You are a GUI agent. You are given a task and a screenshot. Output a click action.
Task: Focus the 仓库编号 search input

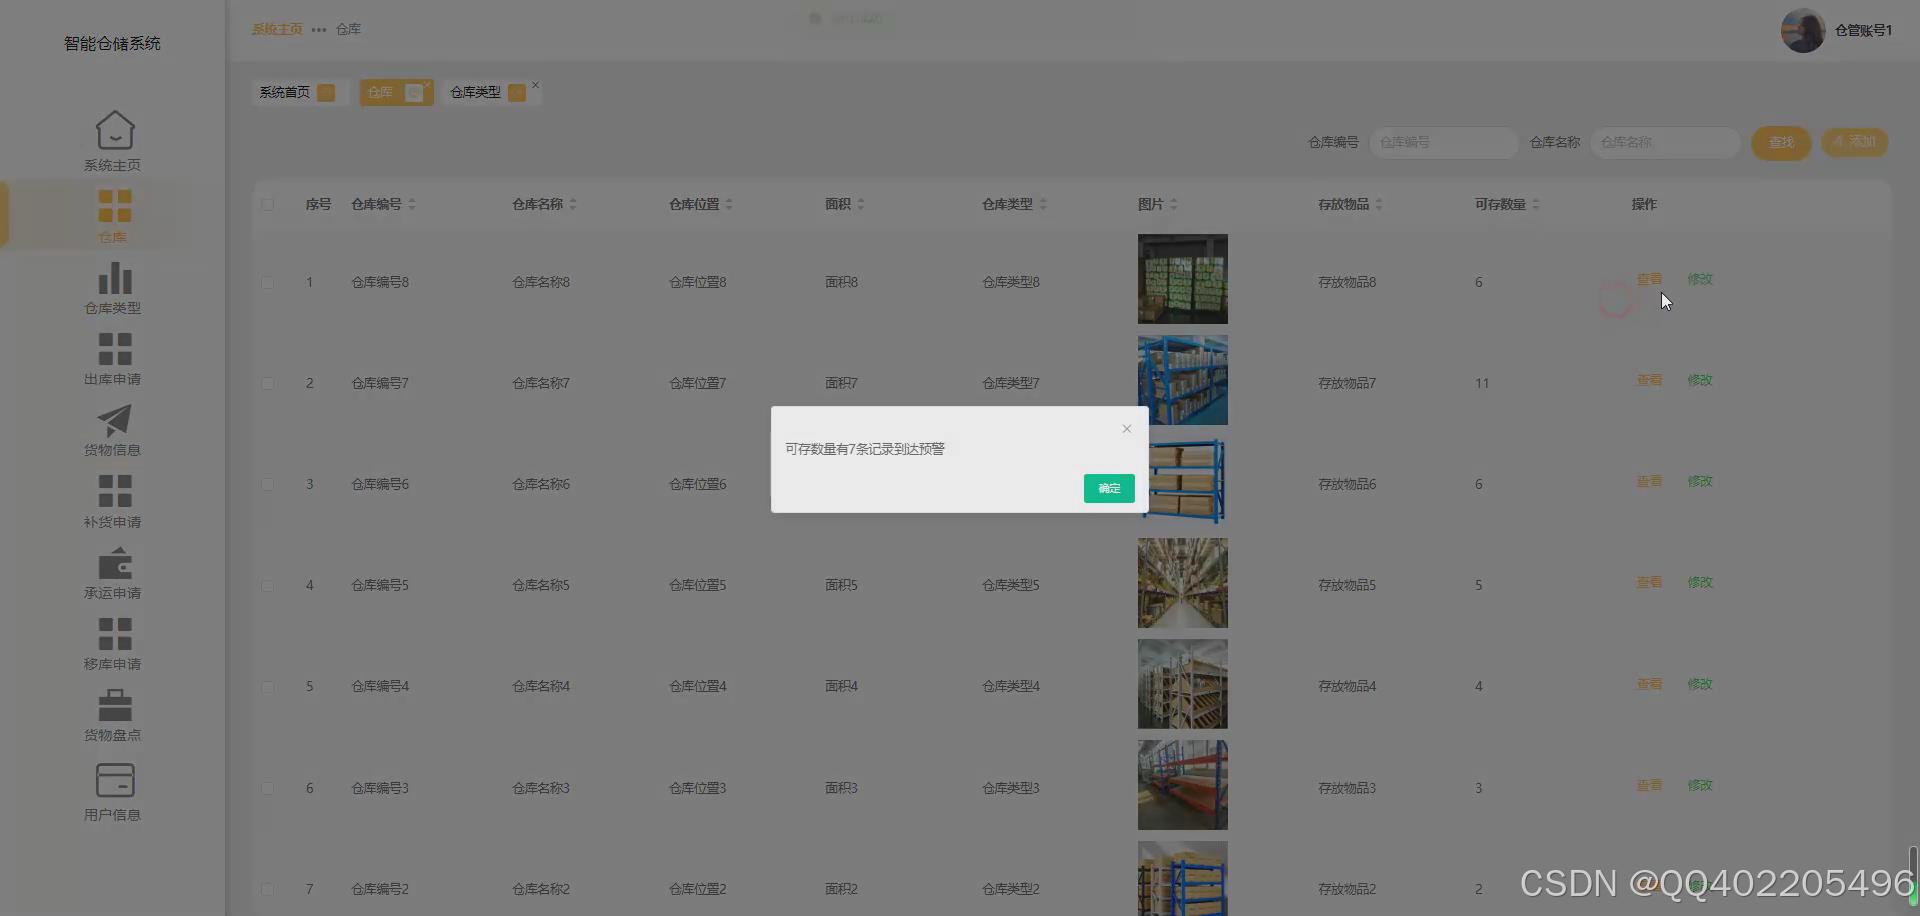click(1443, 142)
